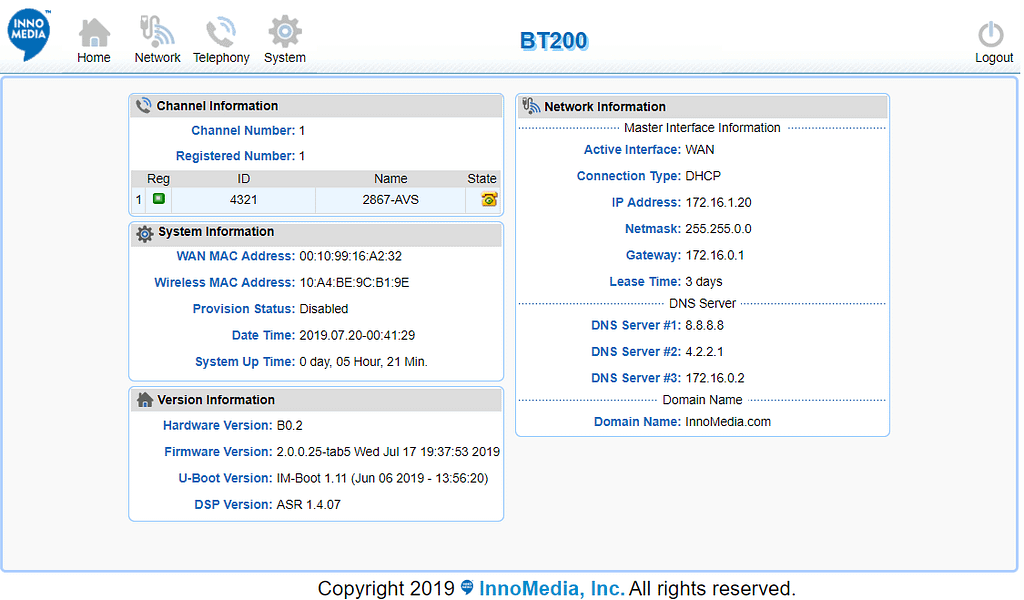Click Hardware Version value B0.2
Viewport: 1024px width, 600px height.
pos(289,426)
